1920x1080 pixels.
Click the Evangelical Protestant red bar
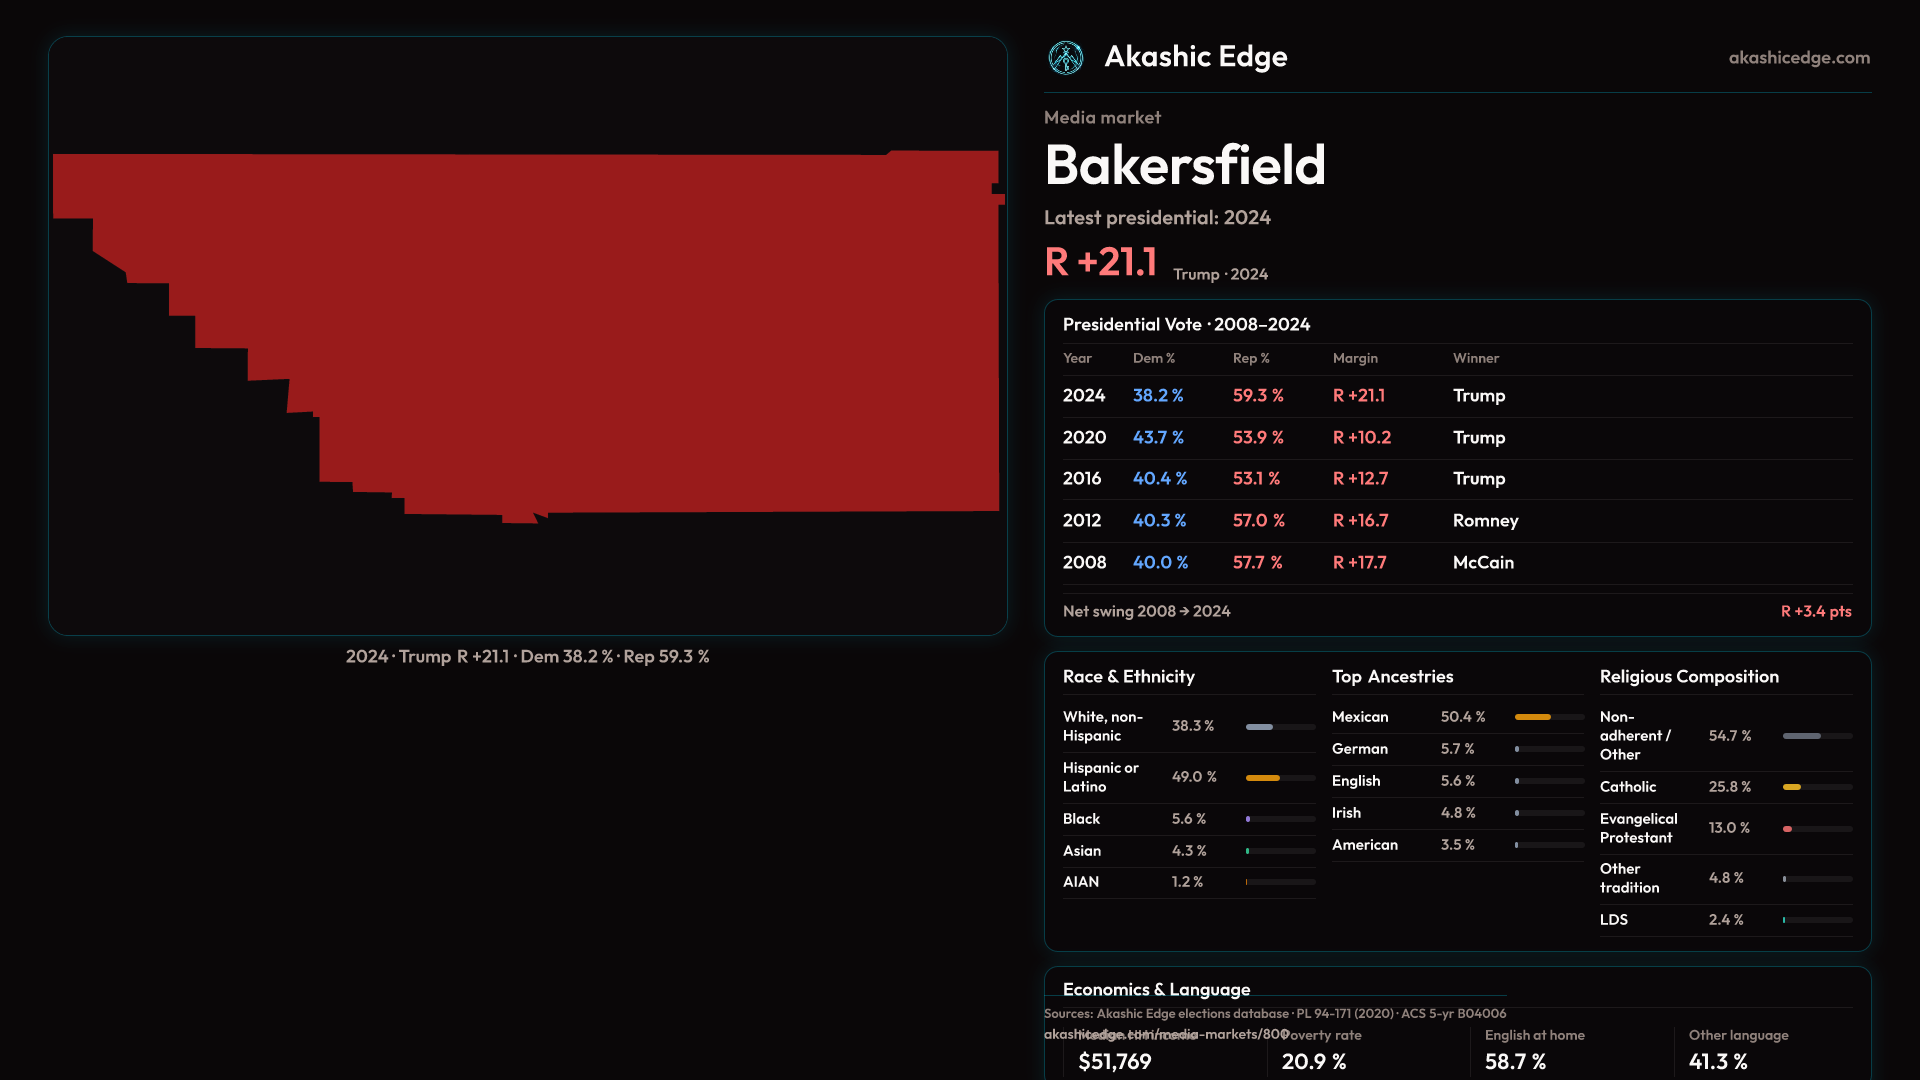1788,829
